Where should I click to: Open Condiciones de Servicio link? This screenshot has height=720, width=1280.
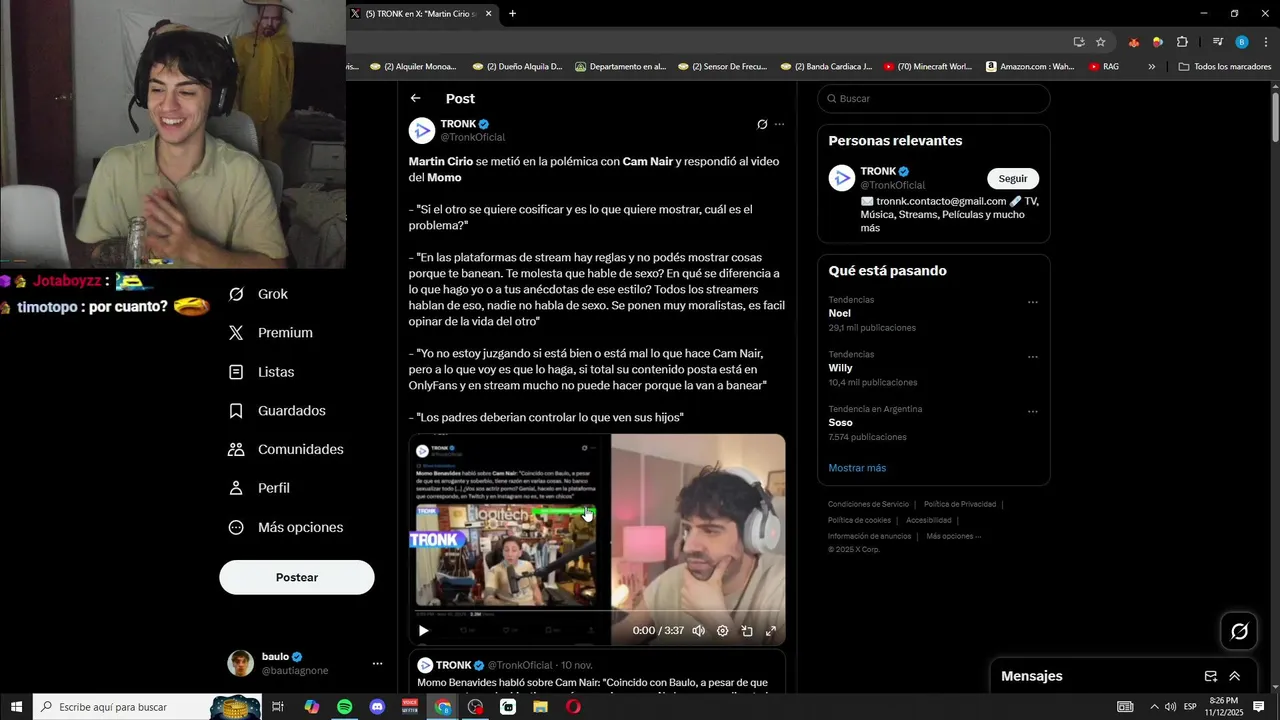pos(868,504)
